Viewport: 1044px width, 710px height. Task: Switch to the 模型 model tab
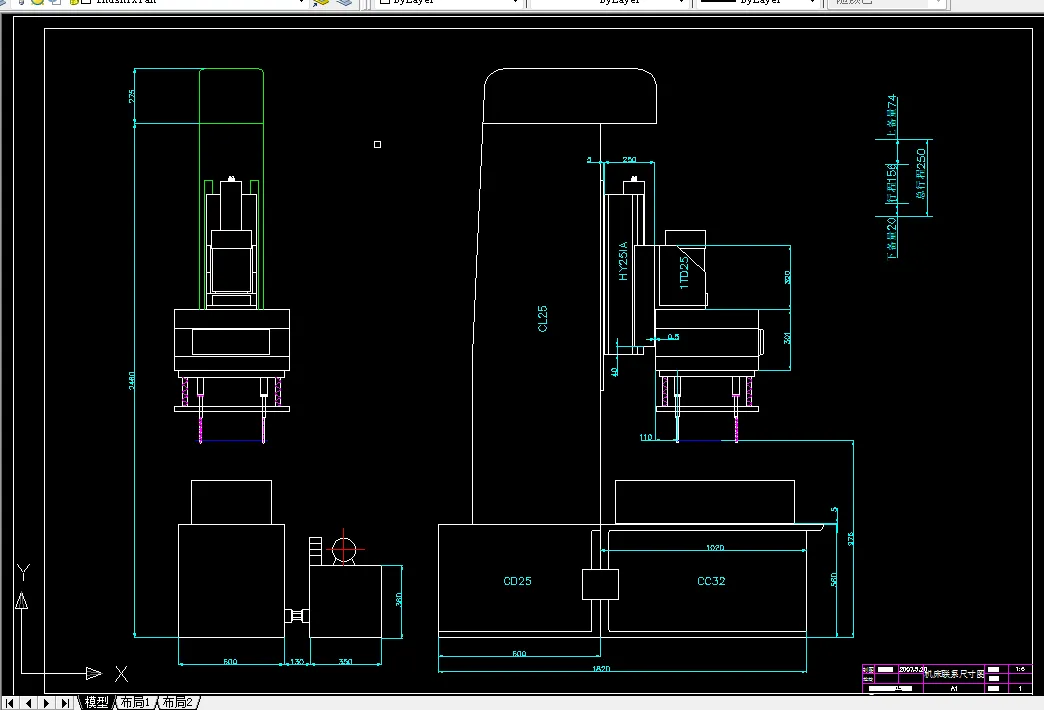pos(97,702)
